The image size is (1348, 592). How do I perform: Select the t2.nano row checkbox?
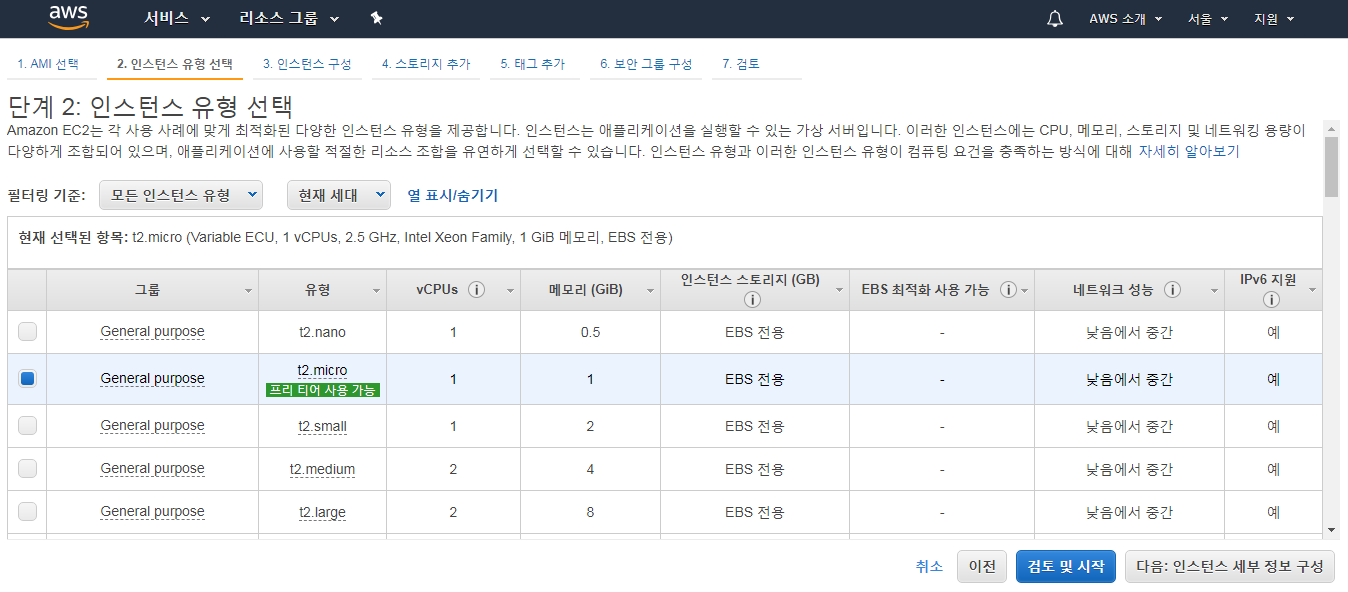point(27,331)
